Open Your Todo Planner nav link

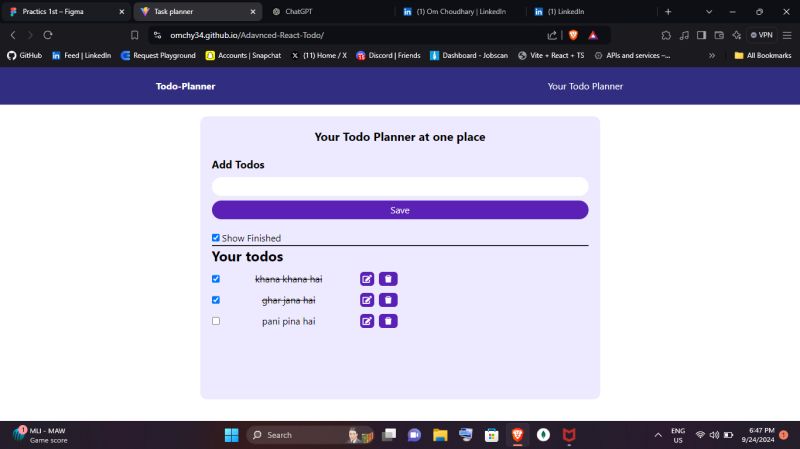585,86
